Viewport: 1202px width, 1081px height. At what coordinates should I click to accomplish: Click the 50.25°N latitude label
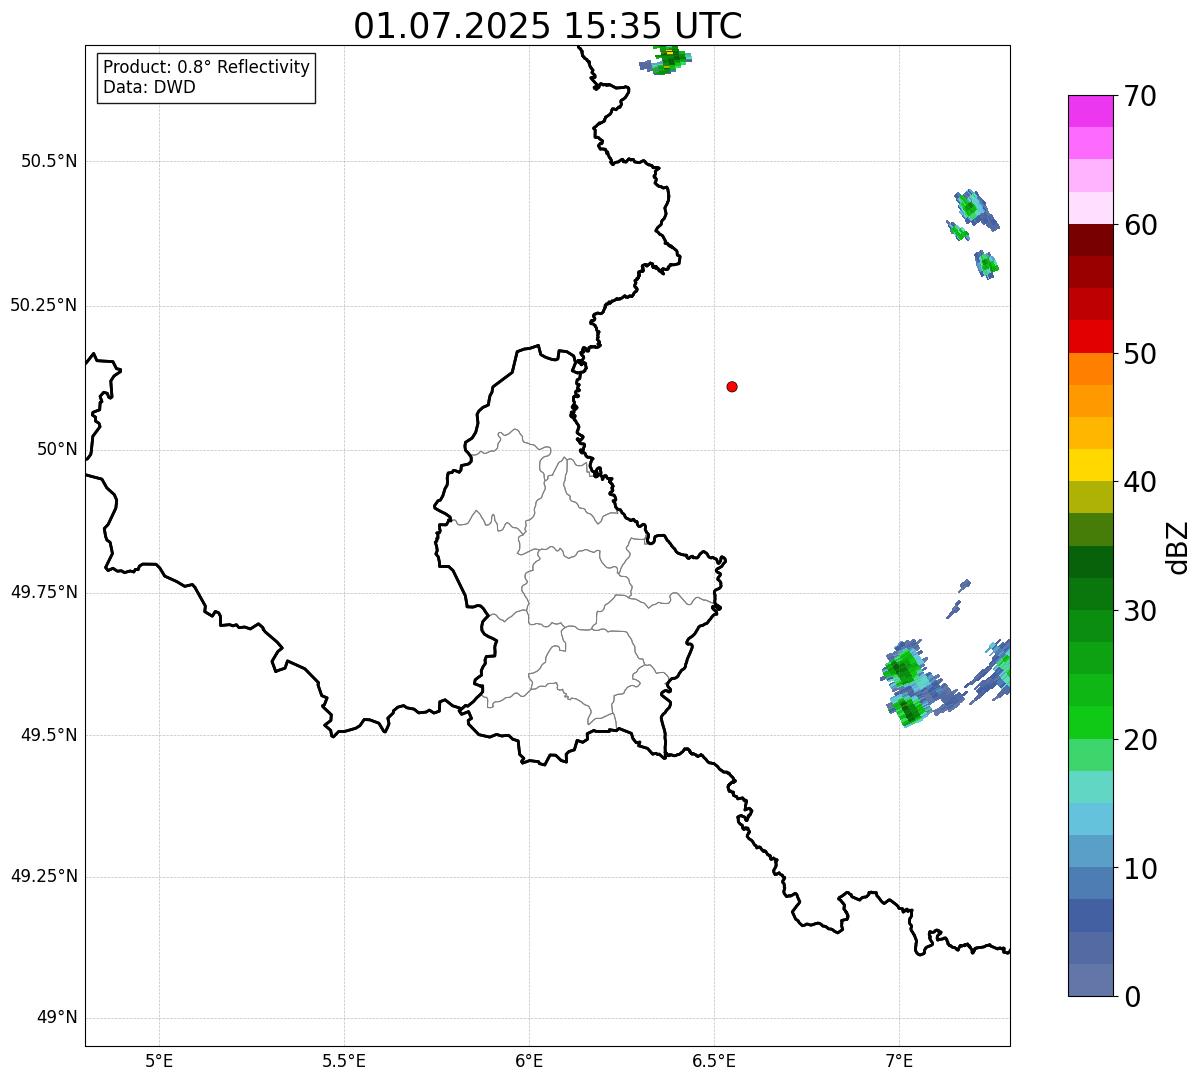(x=44, y=305)
